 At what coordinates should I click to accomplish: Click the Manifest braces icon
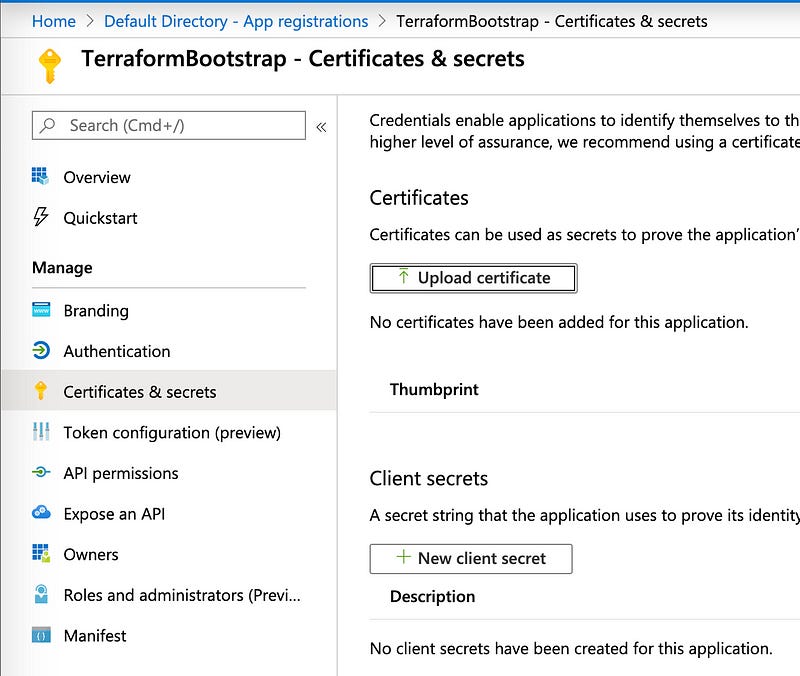(41, 635)
